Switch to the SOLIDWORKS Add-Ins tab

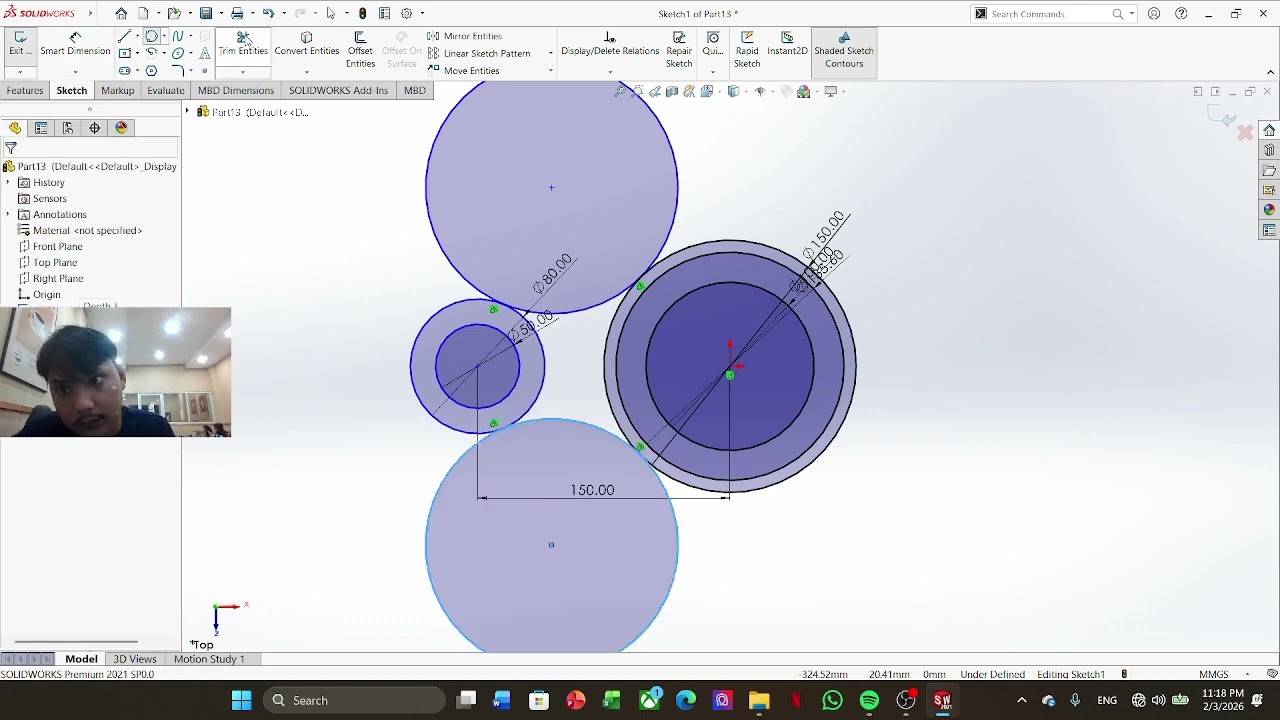[x=338, y=90]
